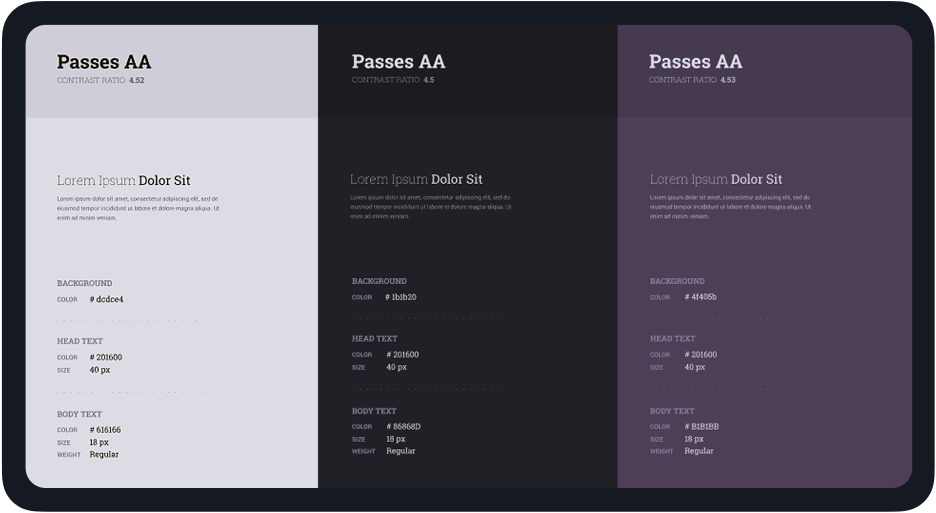
Task: Click the # 1b1b20 background color value
Action: 401,297
